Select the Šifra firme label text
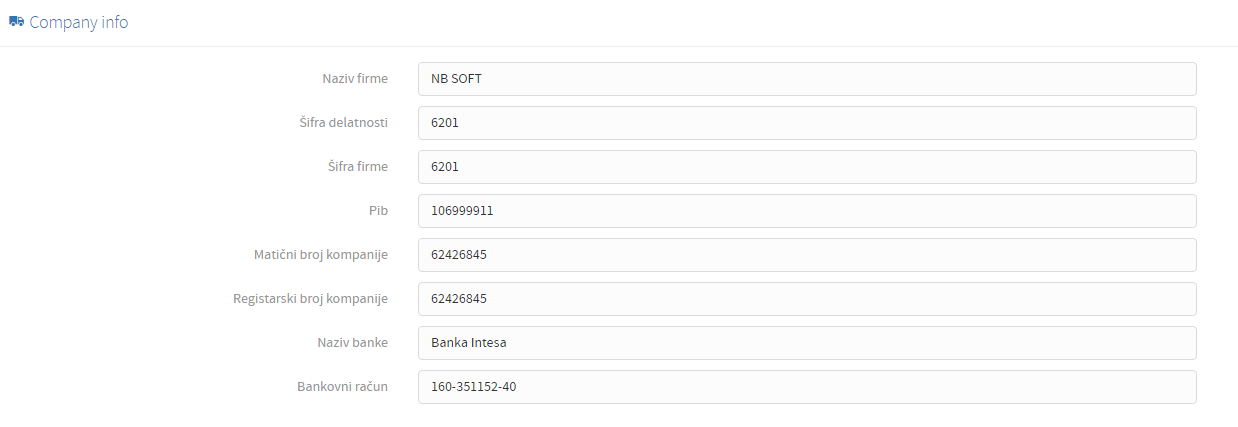 (352, 167)
